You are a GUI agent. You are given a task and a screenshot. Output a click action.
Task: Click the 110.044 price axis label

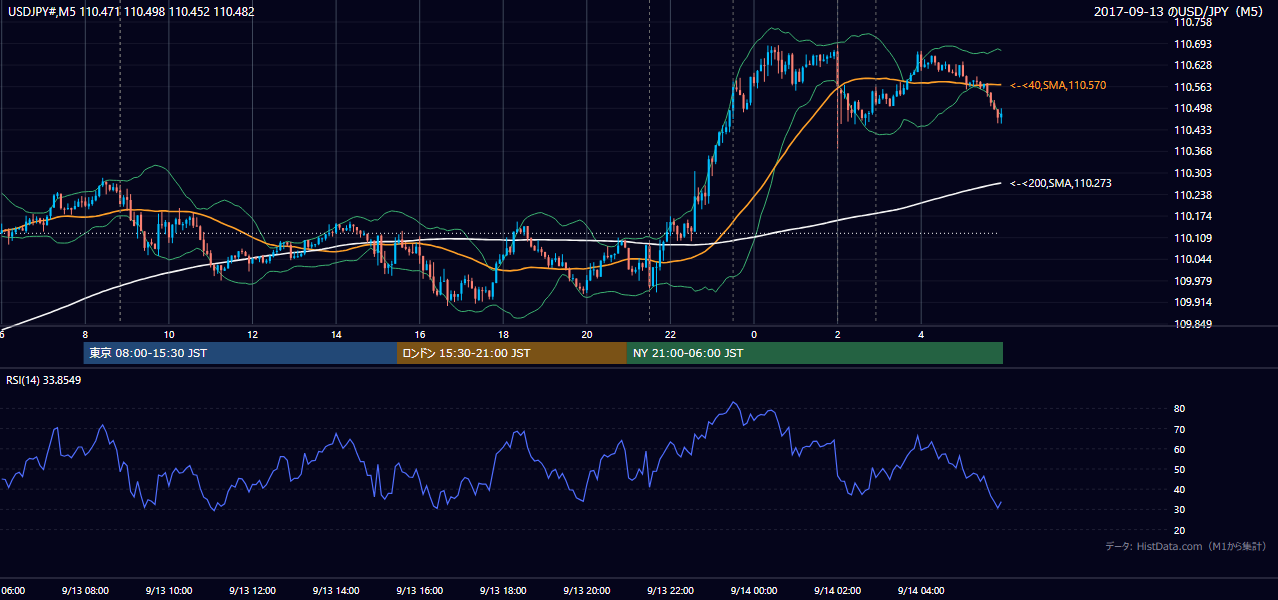click(x=1192, y=259)
